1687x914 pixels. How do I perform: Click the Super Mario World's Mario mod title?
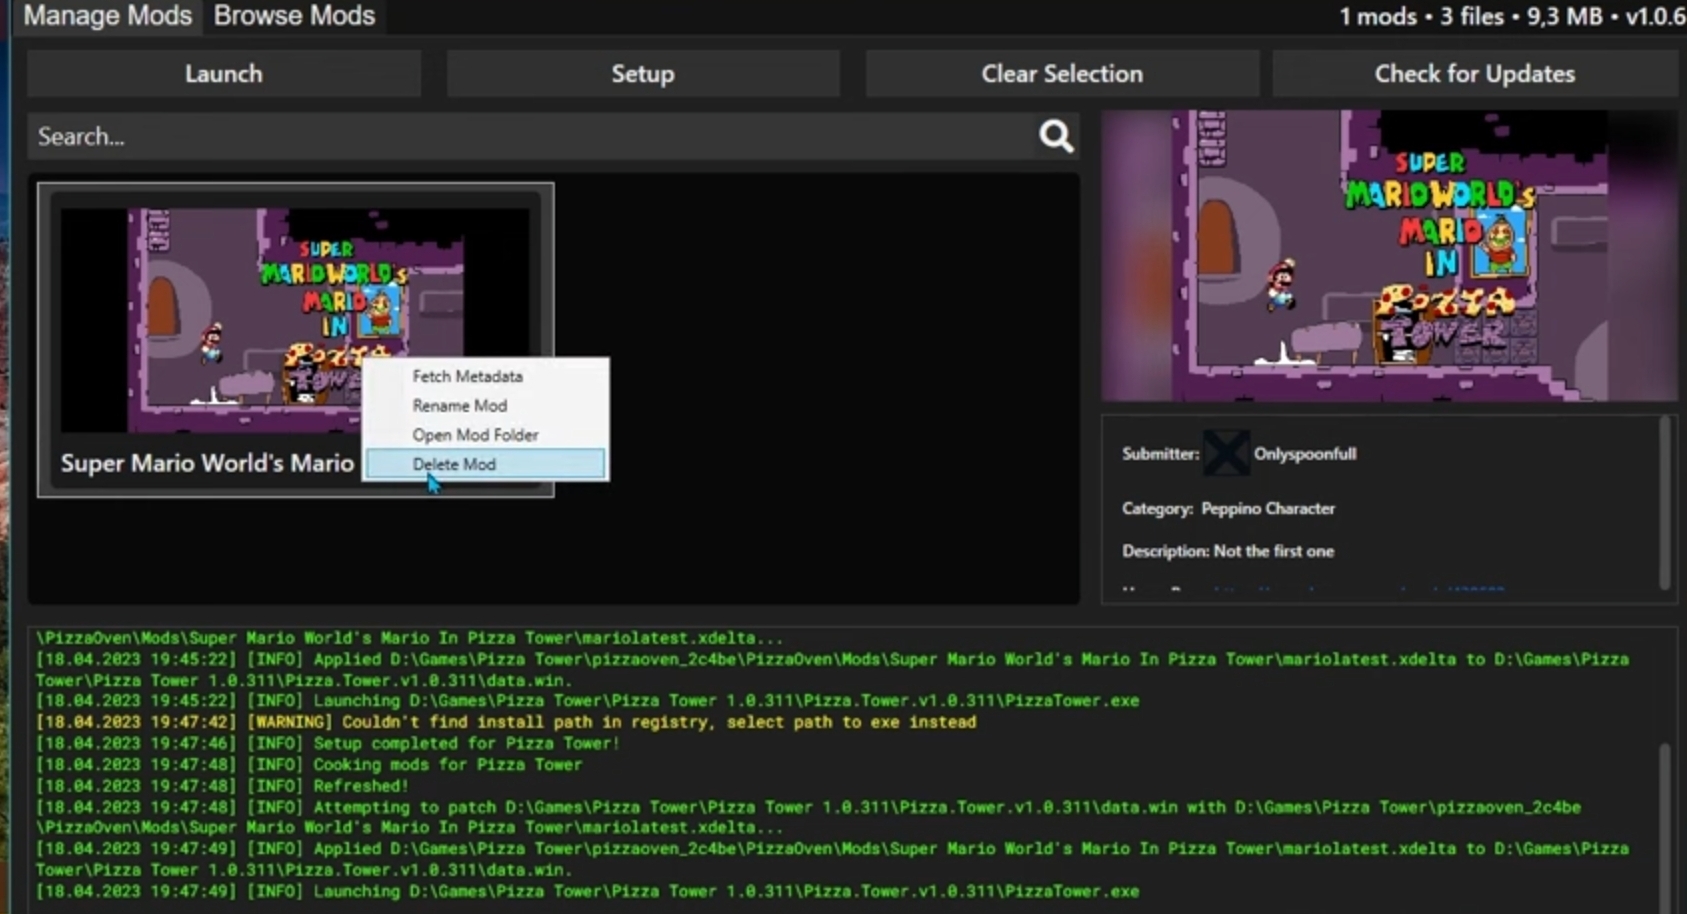(207, 463)
